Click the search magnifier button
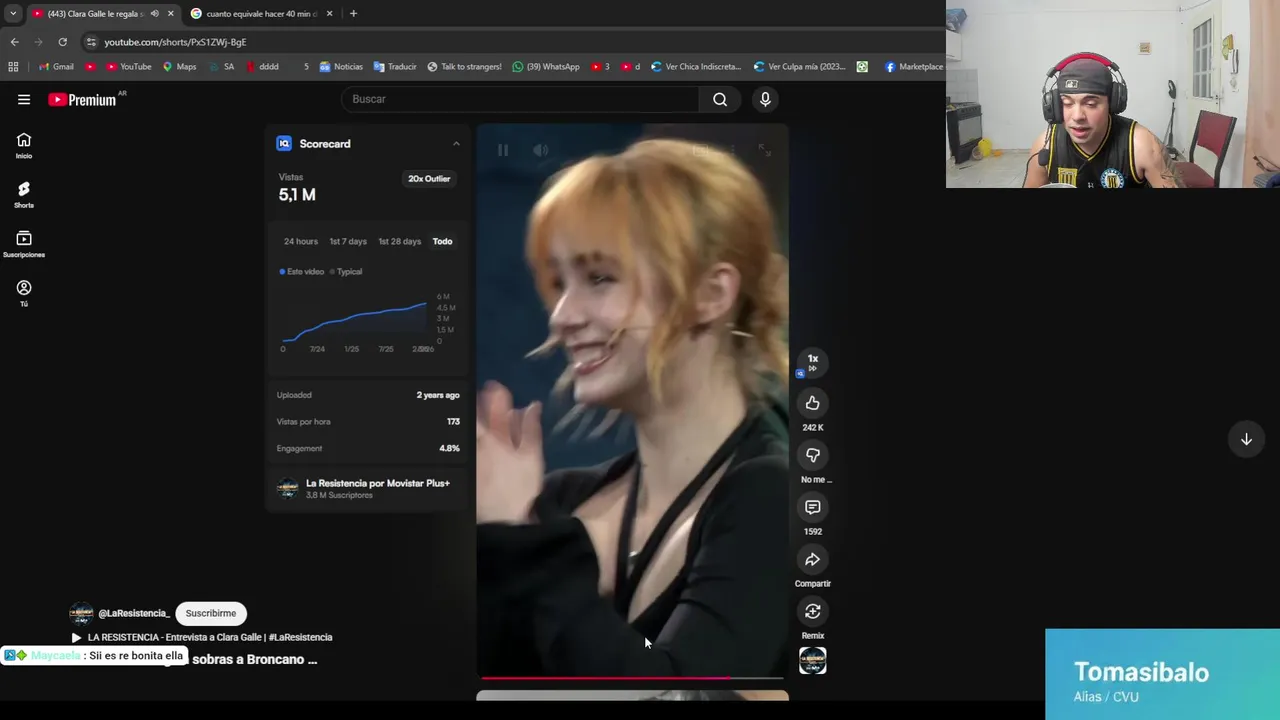Viewport: 1280px width, 720px height. 720,99
